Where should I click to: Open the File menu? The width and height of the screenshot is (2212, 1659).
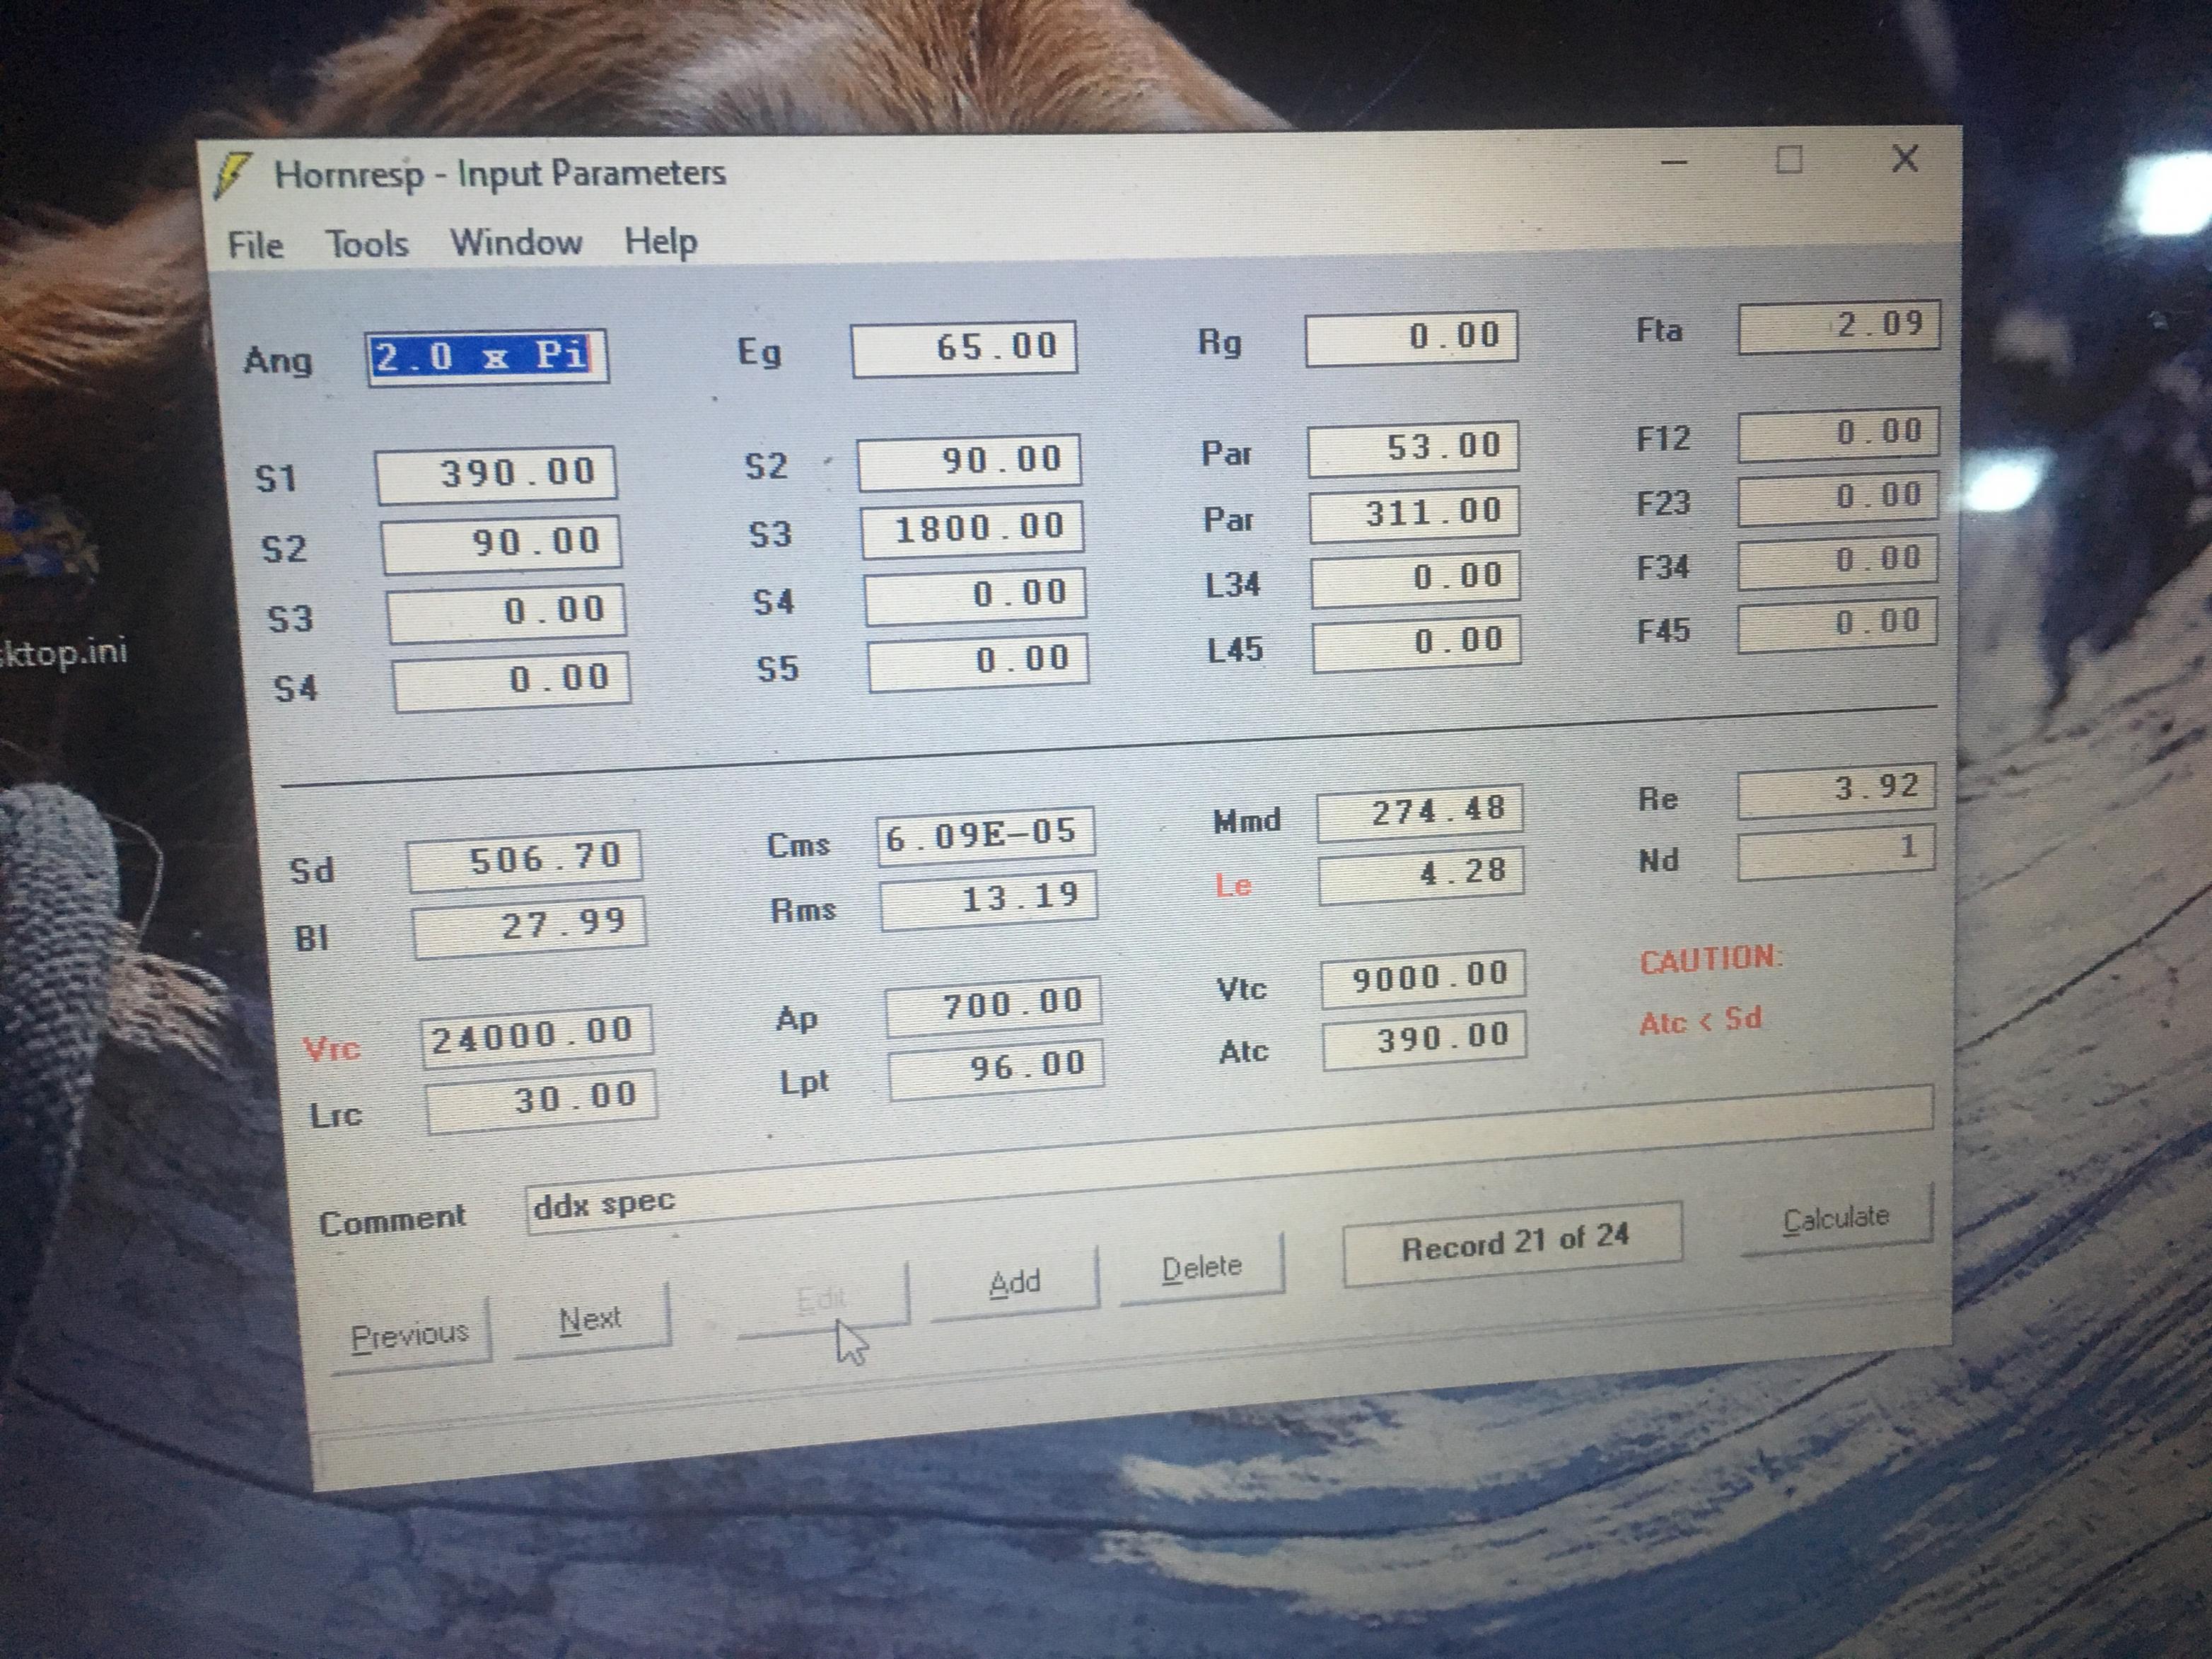(255, 245)
